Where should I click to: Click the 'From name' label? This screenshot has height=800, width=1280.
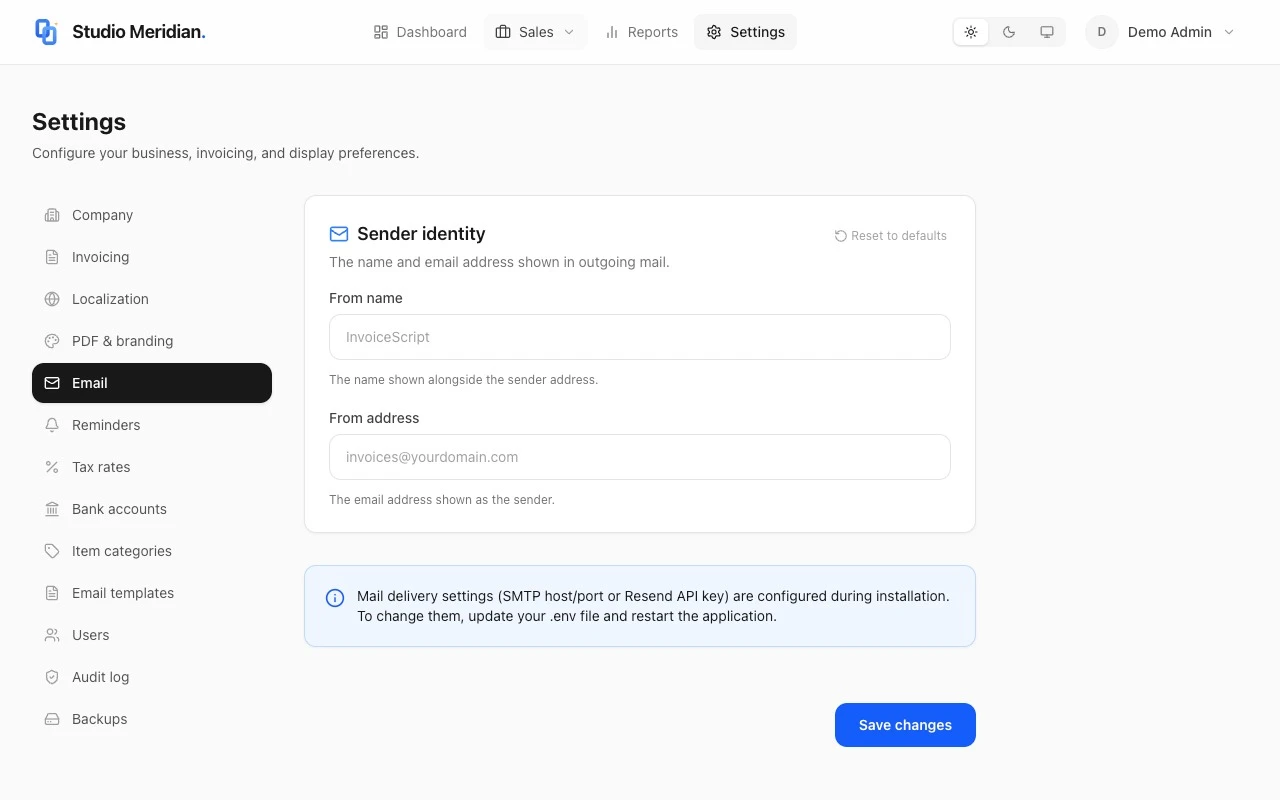pos(366,298)
